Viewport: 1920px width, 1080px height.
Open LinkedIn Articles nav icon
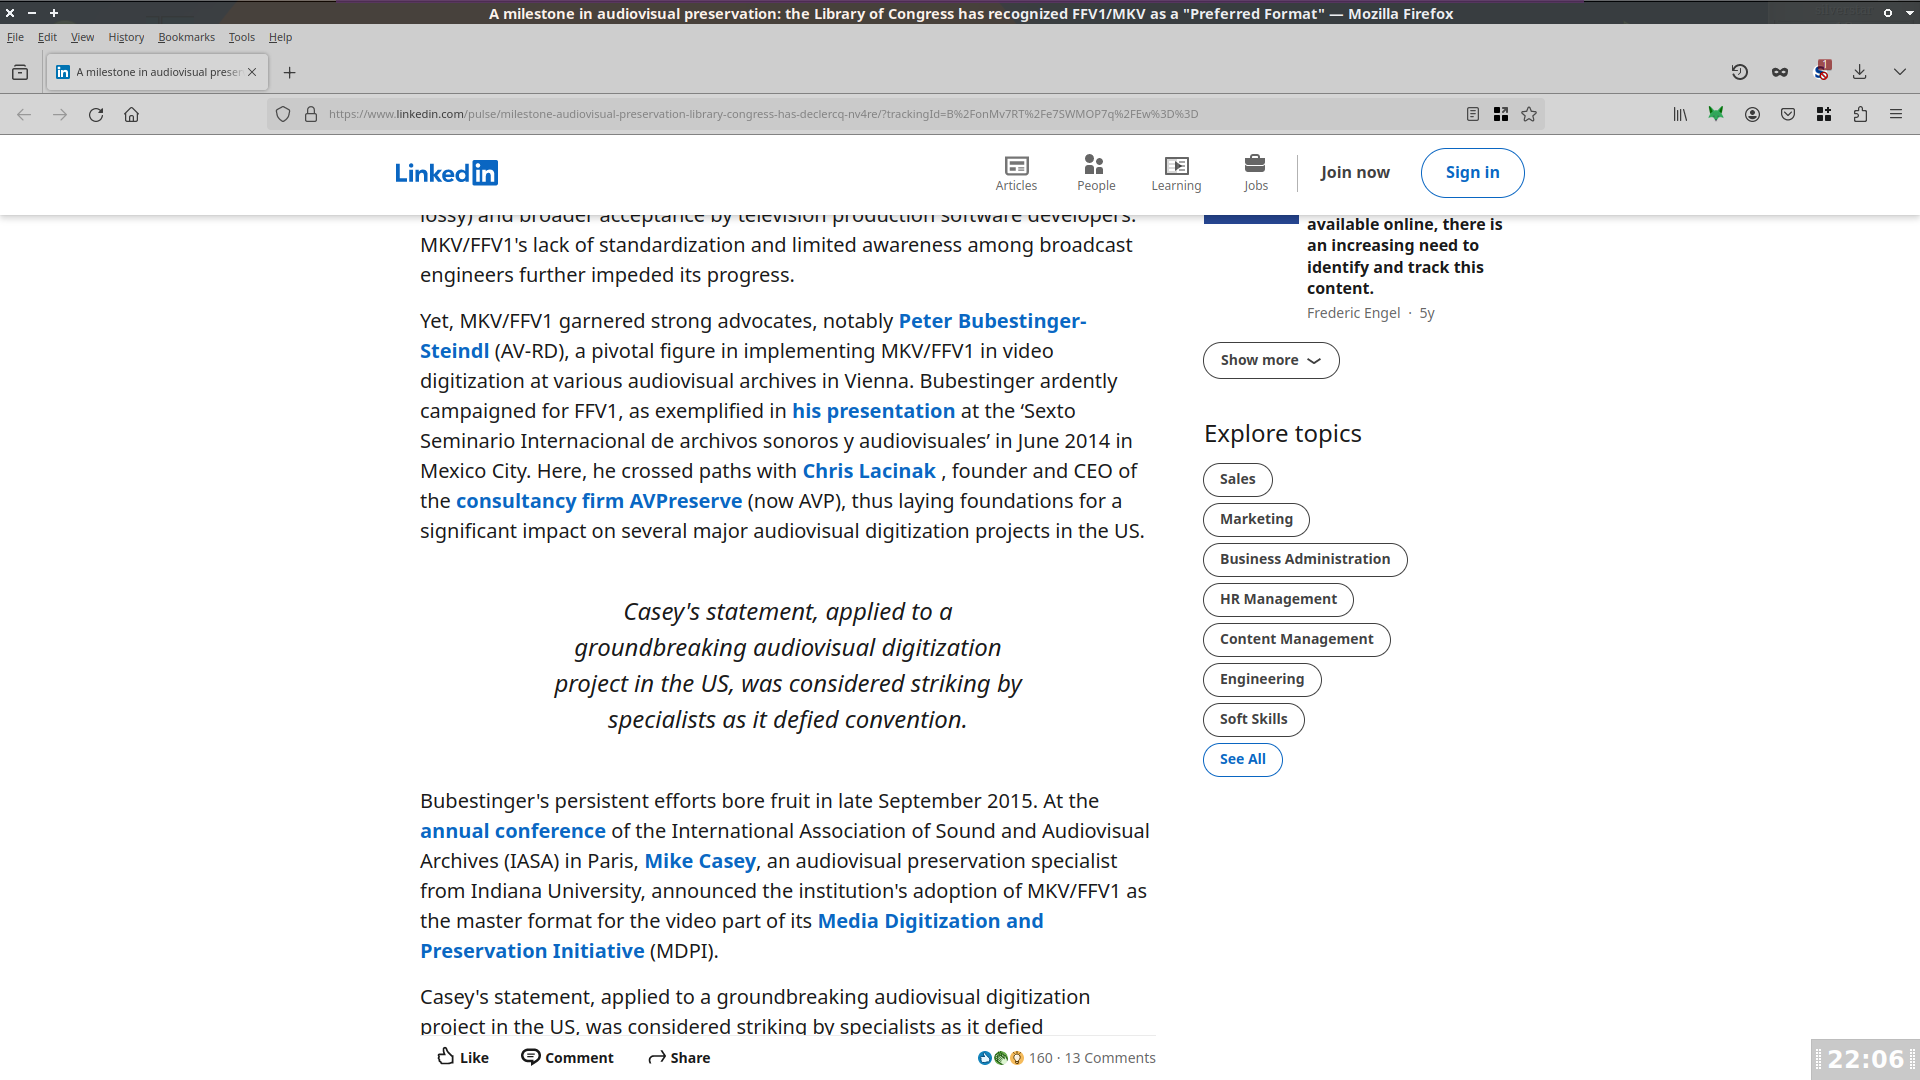point(1016,166)
